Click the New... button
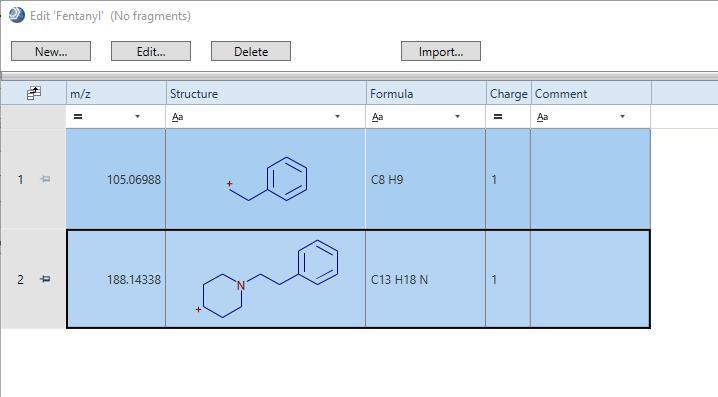The width and height of the screenshot is (718, 397). click(51, 51)
